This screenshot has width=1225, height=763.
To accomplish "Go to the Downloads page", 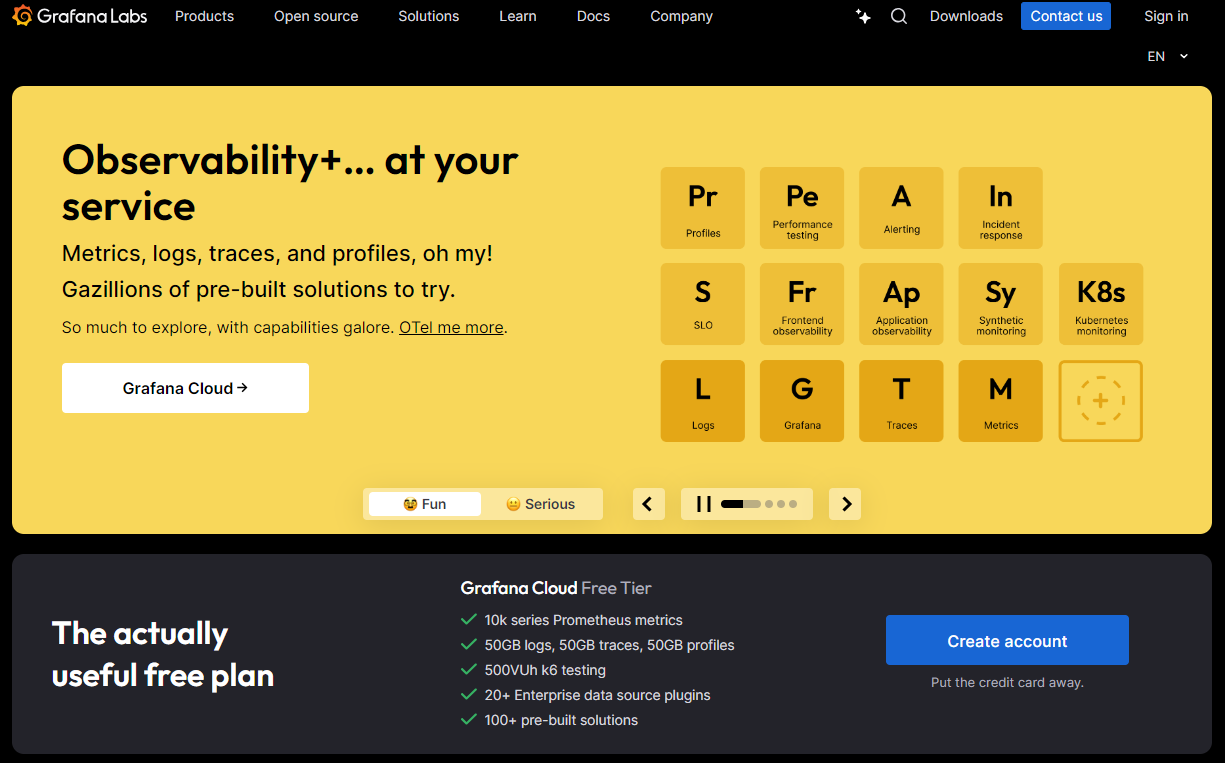I will pos(966,16).
